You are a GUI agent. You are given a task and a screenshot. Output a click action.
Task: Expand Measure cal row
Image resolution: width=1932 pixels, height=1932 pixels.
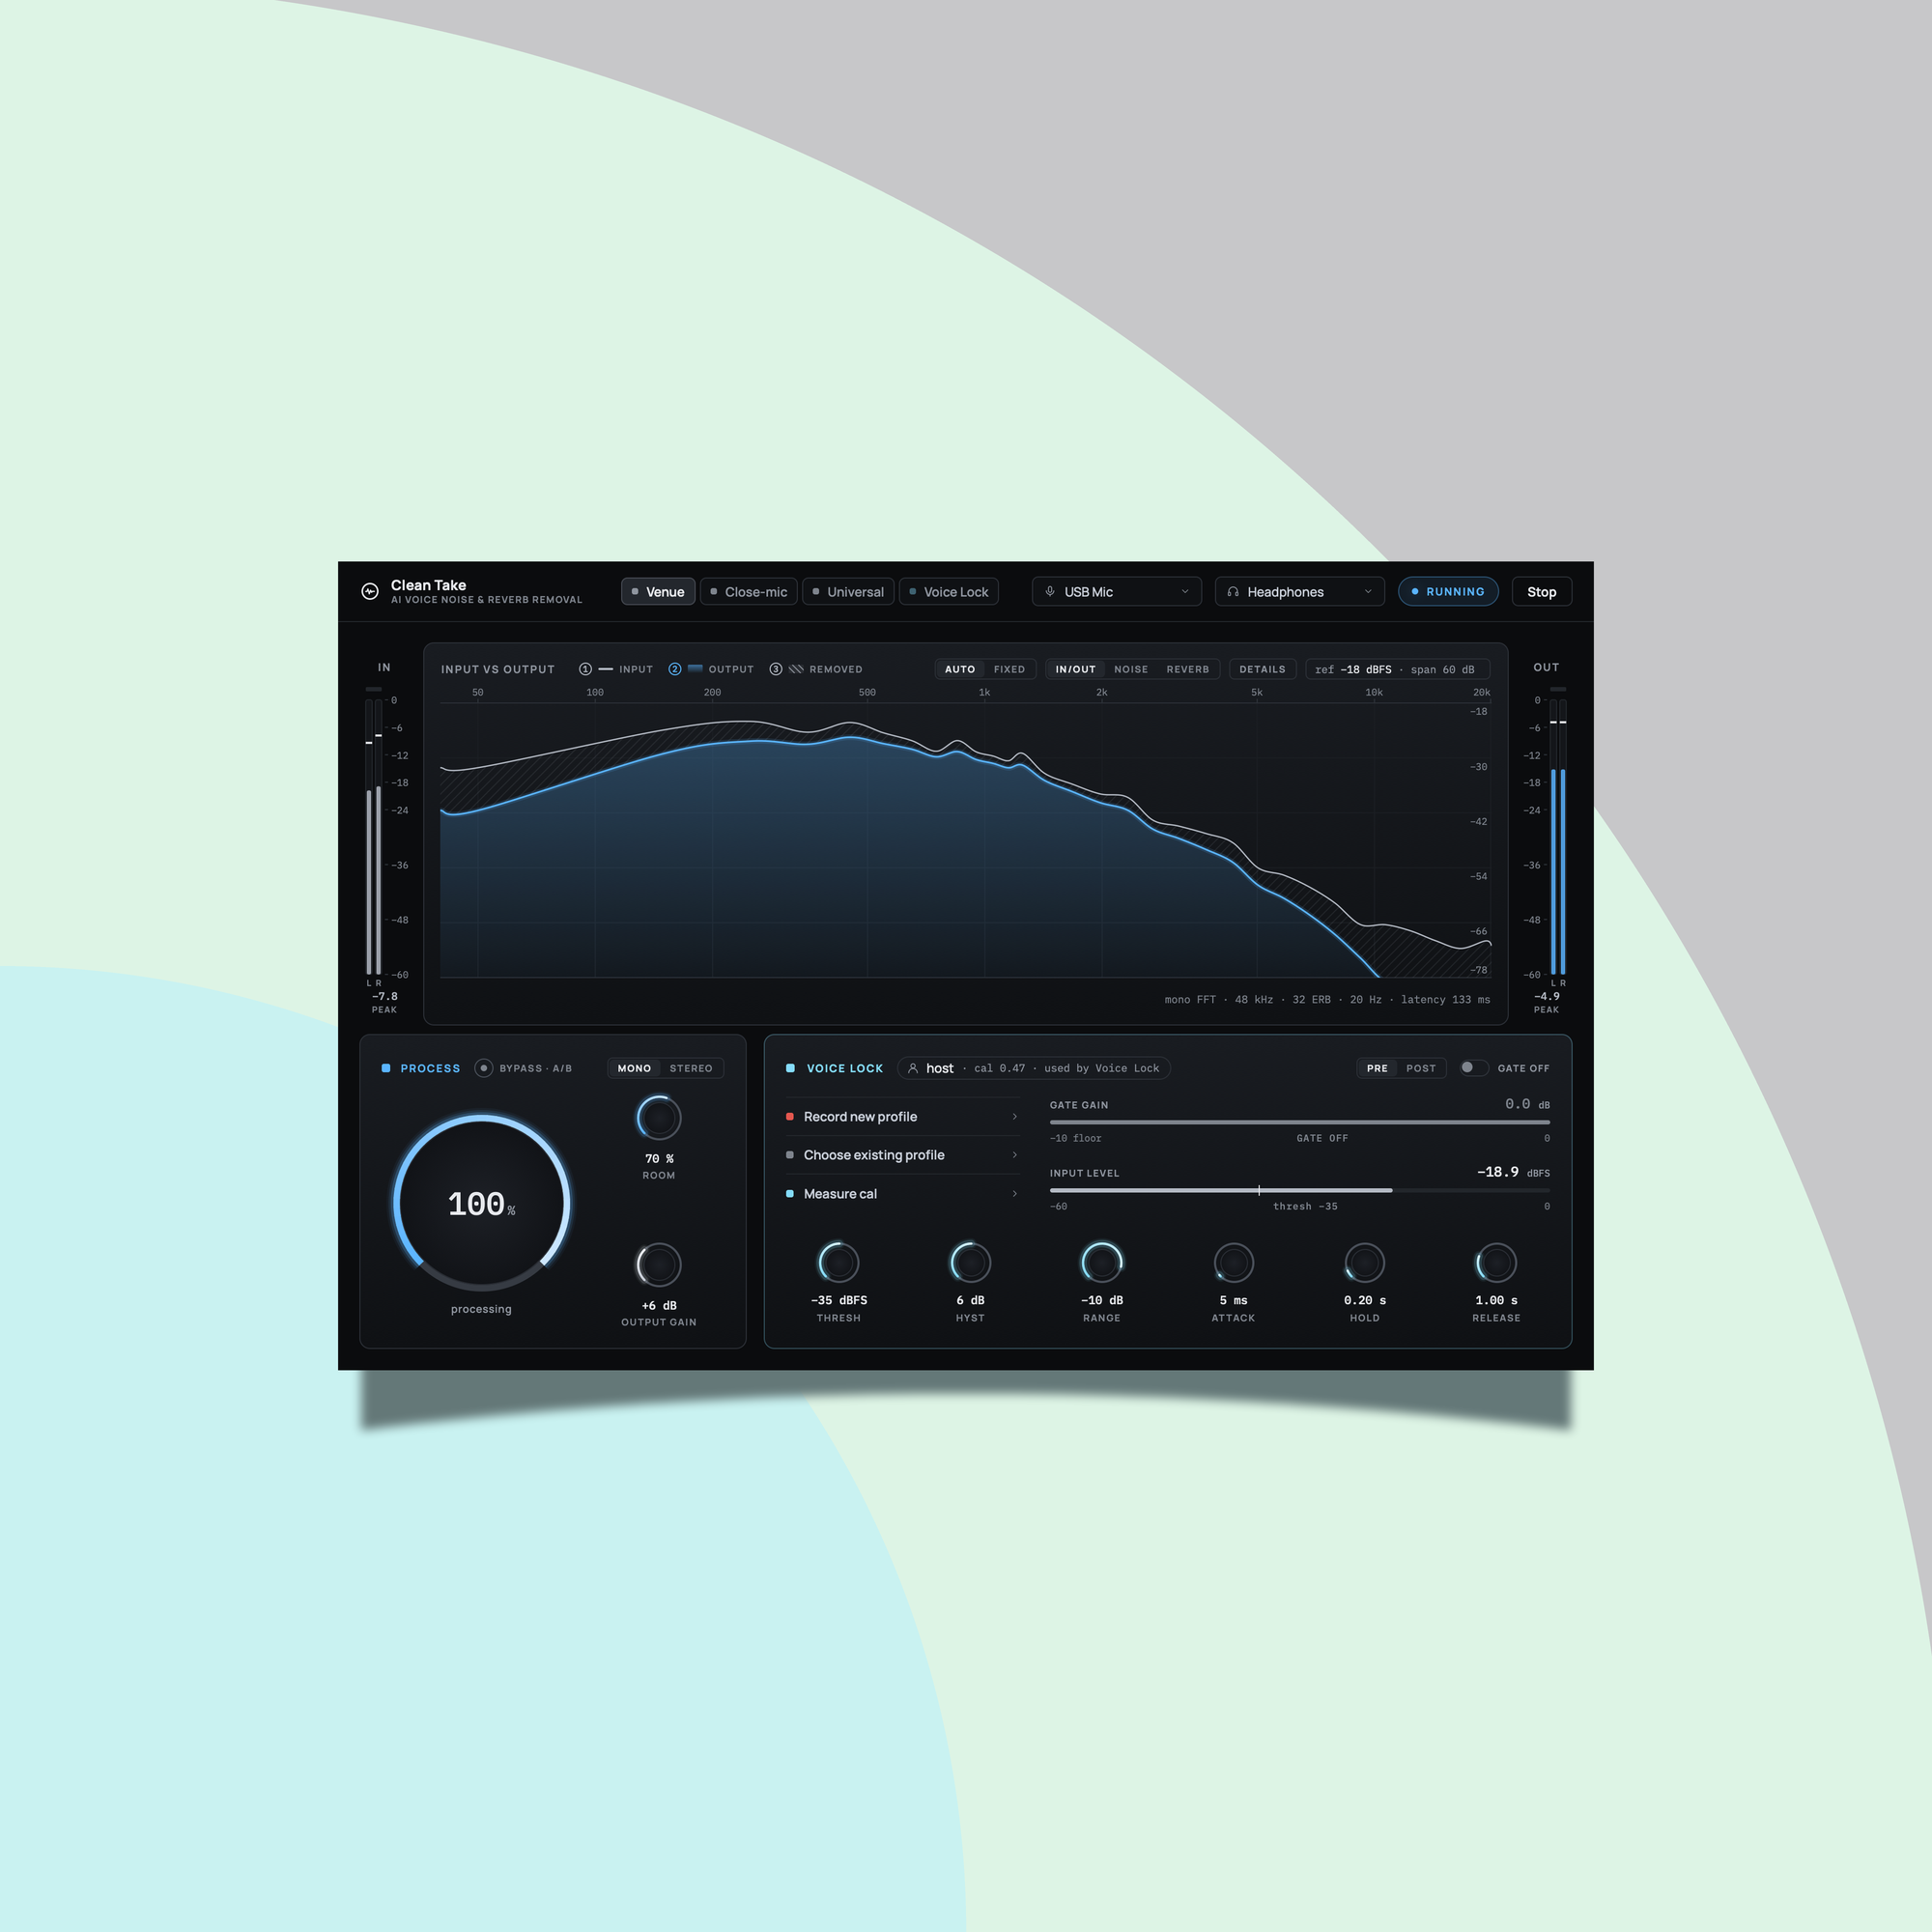click(902, 1194)
